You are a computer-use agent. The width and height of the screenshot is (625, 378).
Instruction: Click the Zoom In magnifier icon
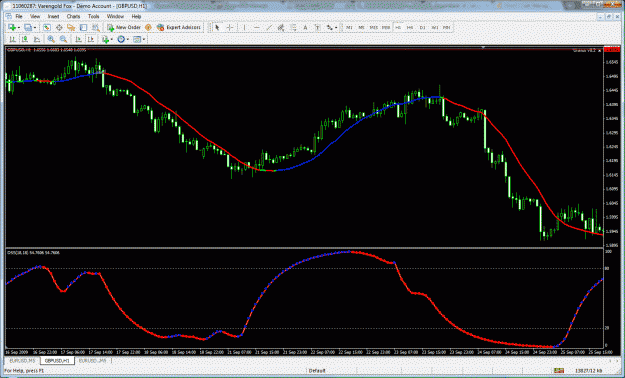pyautogui.click(x=51, y=39)
